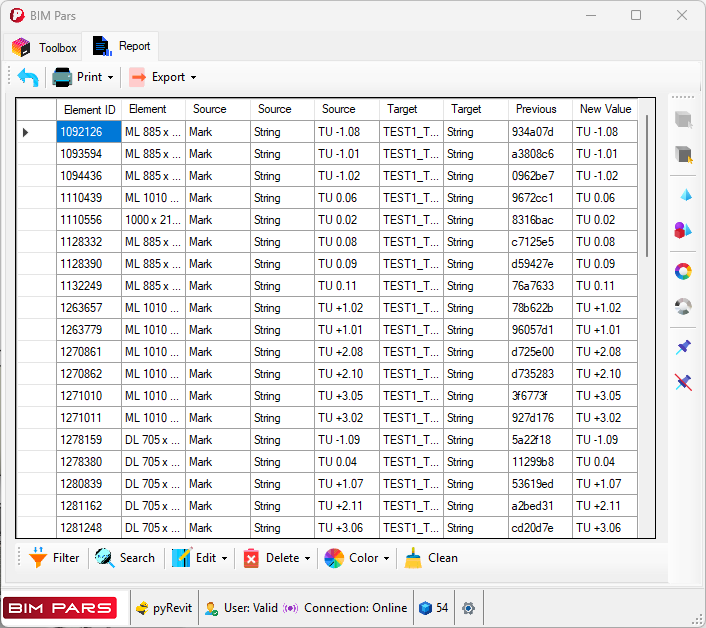Click the Search magnifier icon
This screenshot has height=628, width=706.
(105, 558)
